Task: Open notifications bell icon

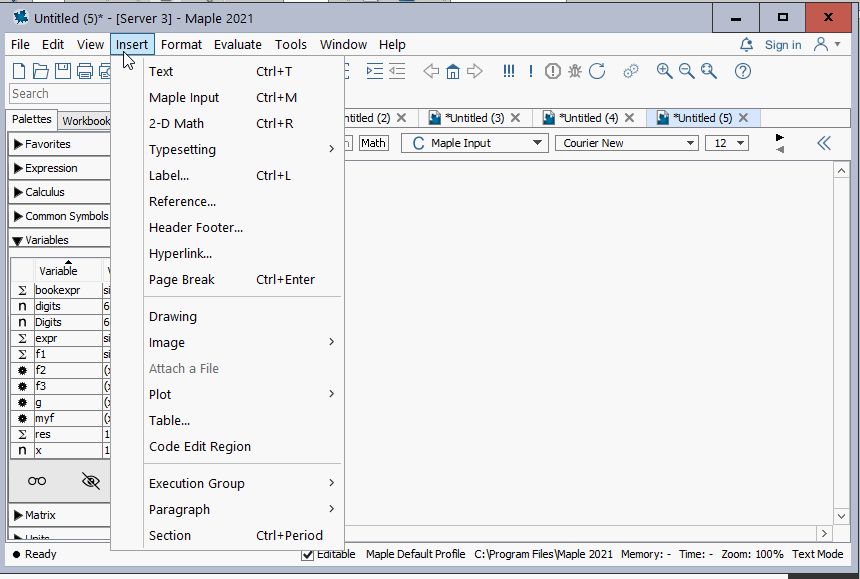Action: click(746, 44)
